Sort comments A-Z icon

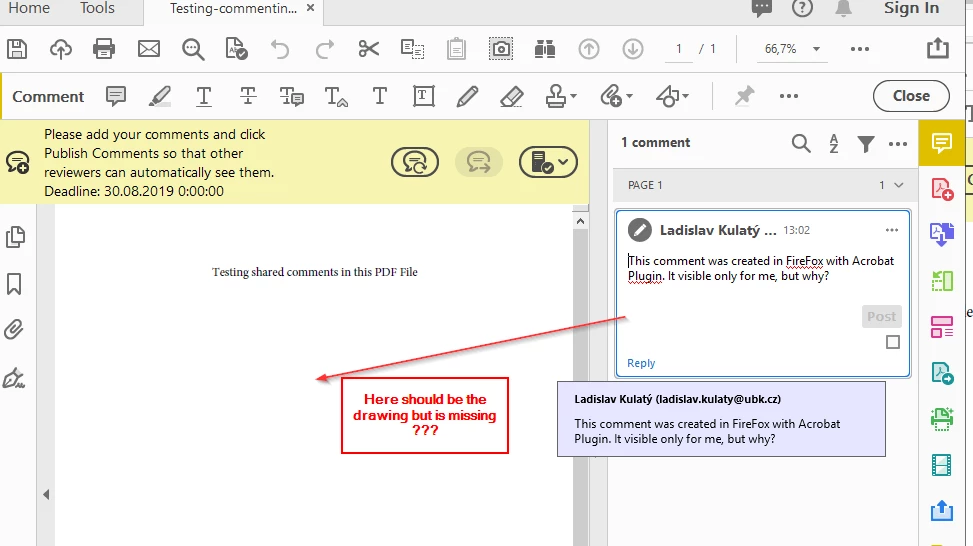click(x=833, y=143)
